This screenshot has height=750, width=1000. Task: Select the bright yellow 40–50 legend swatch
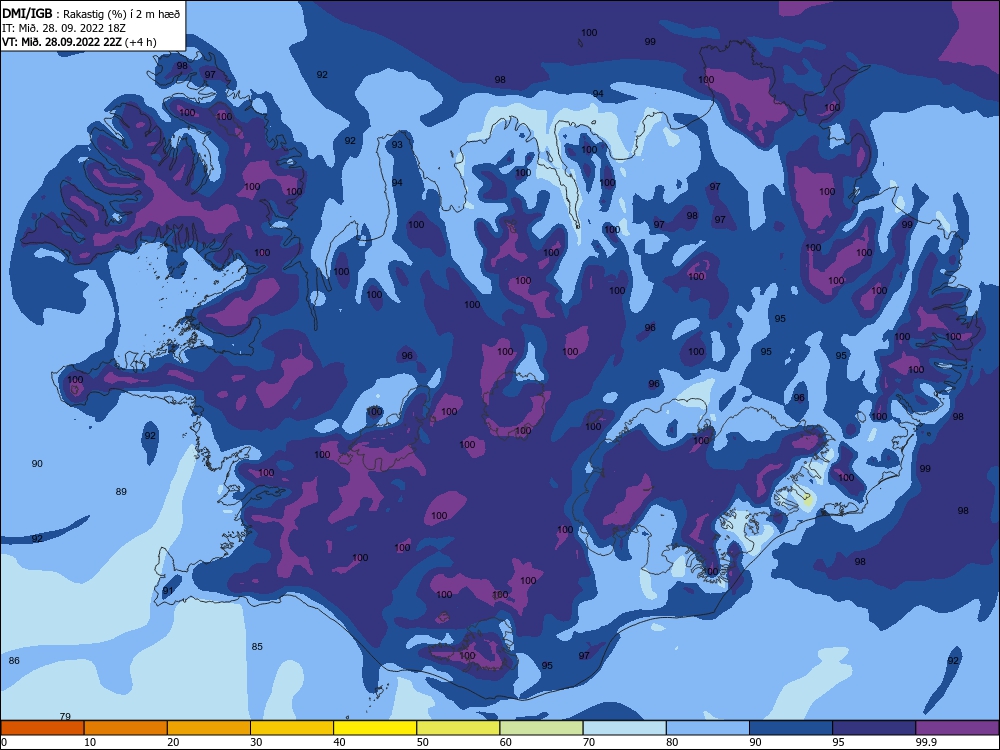point(375,728)
